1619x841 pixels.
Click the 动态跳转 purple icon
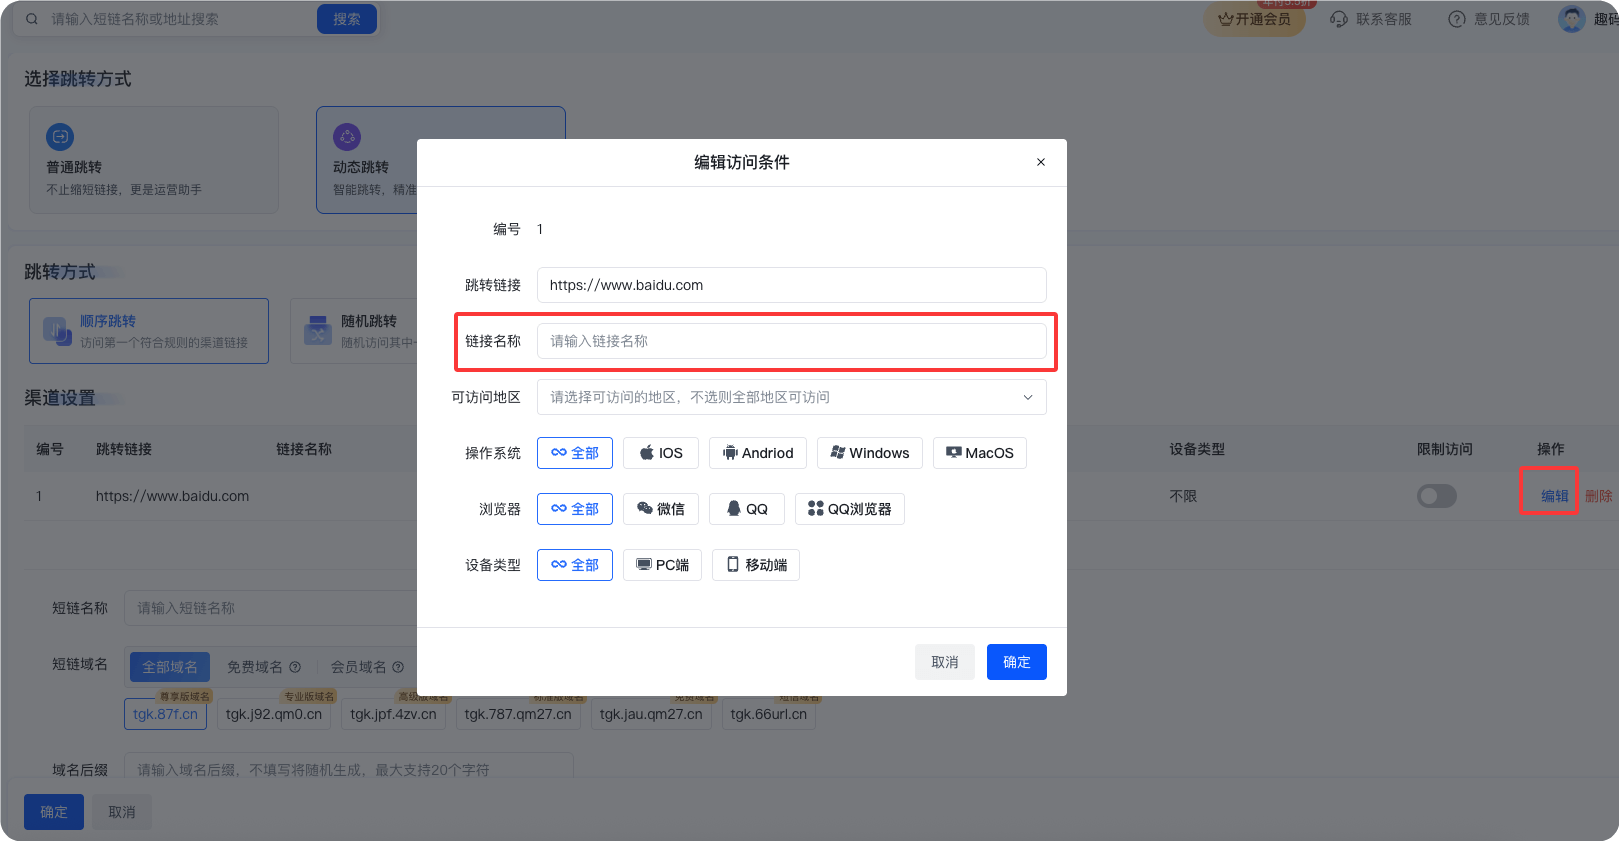tap(347, 137)
